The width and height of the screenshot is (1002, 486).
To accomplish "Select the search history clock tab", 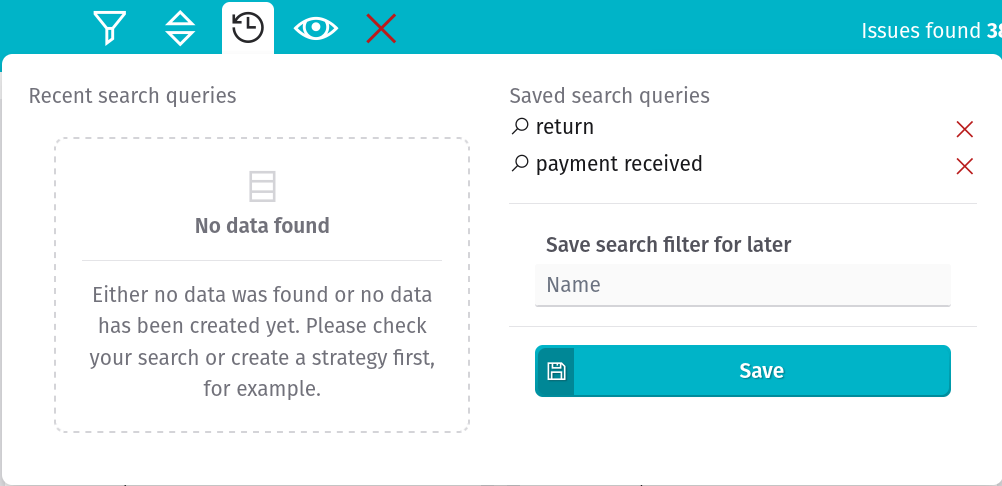I will pyautogui.click(x=248, y=29).
